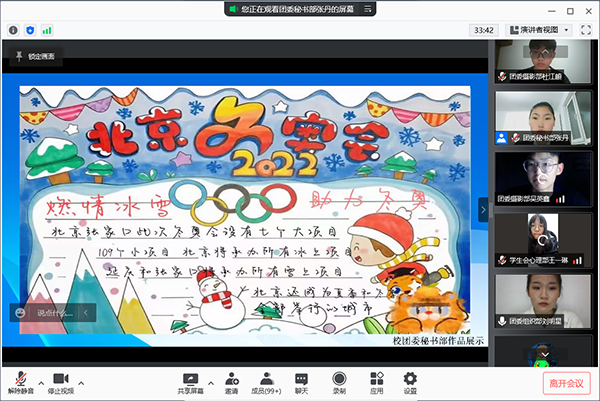Screen dimensions: 600x401
Task: Toggle the lock screen pin button
Action: 33,58
